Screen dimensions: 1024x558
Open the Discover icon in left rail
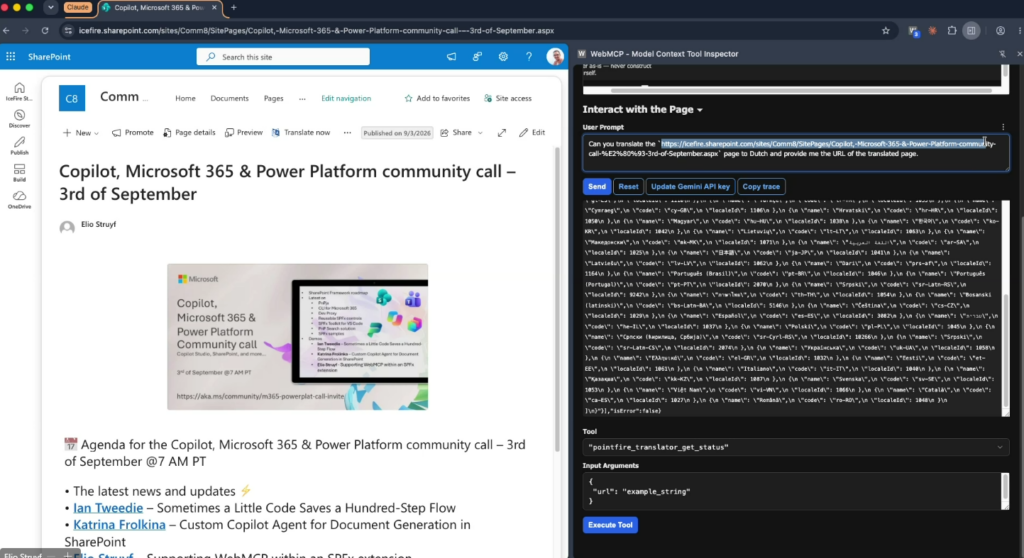pos(20,119)
